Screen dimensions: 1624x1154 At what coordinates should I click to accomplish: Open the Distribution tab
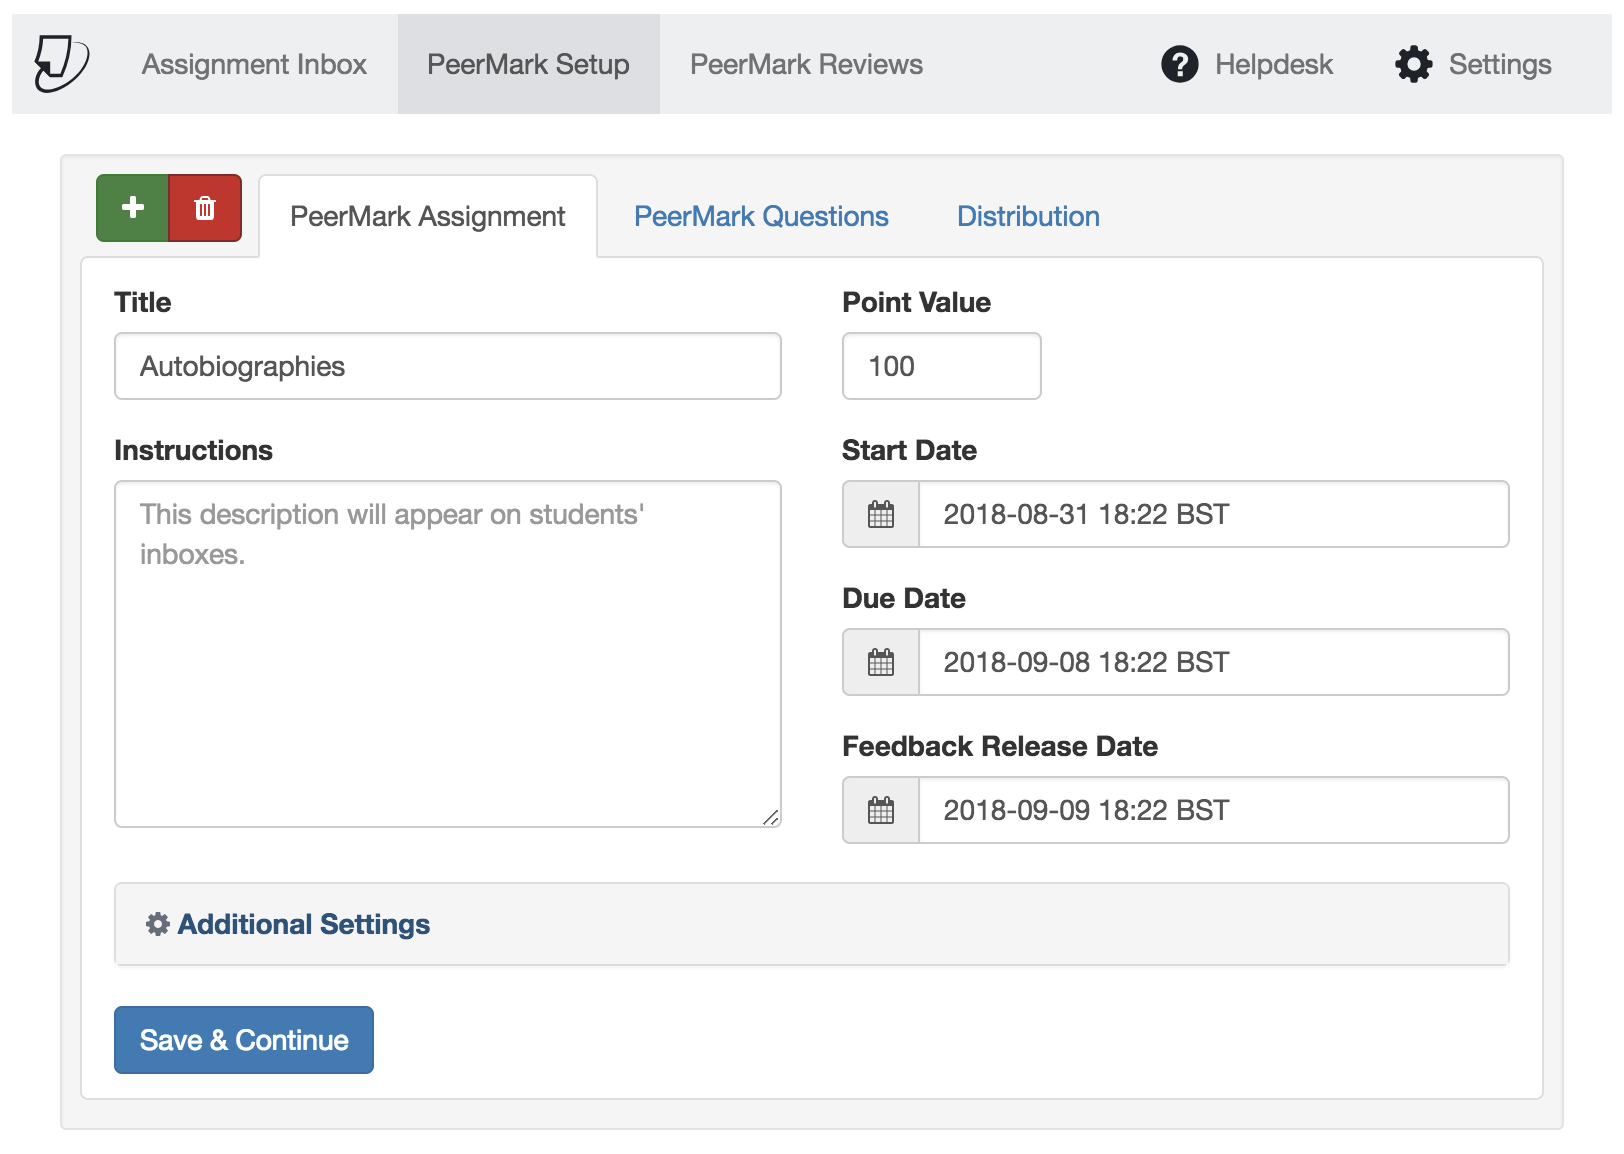click(1028, 216)
